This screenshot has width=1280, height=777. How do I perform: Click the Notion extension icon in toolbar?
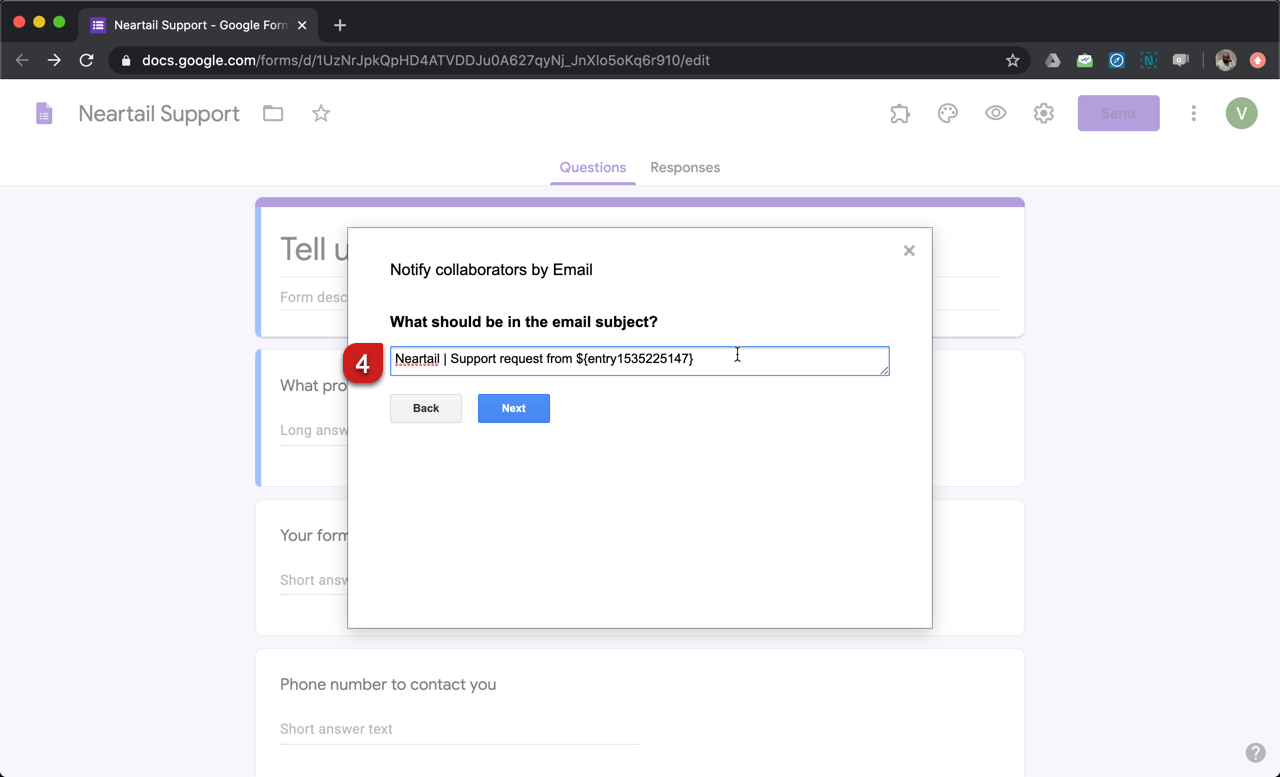point(1148,60)
